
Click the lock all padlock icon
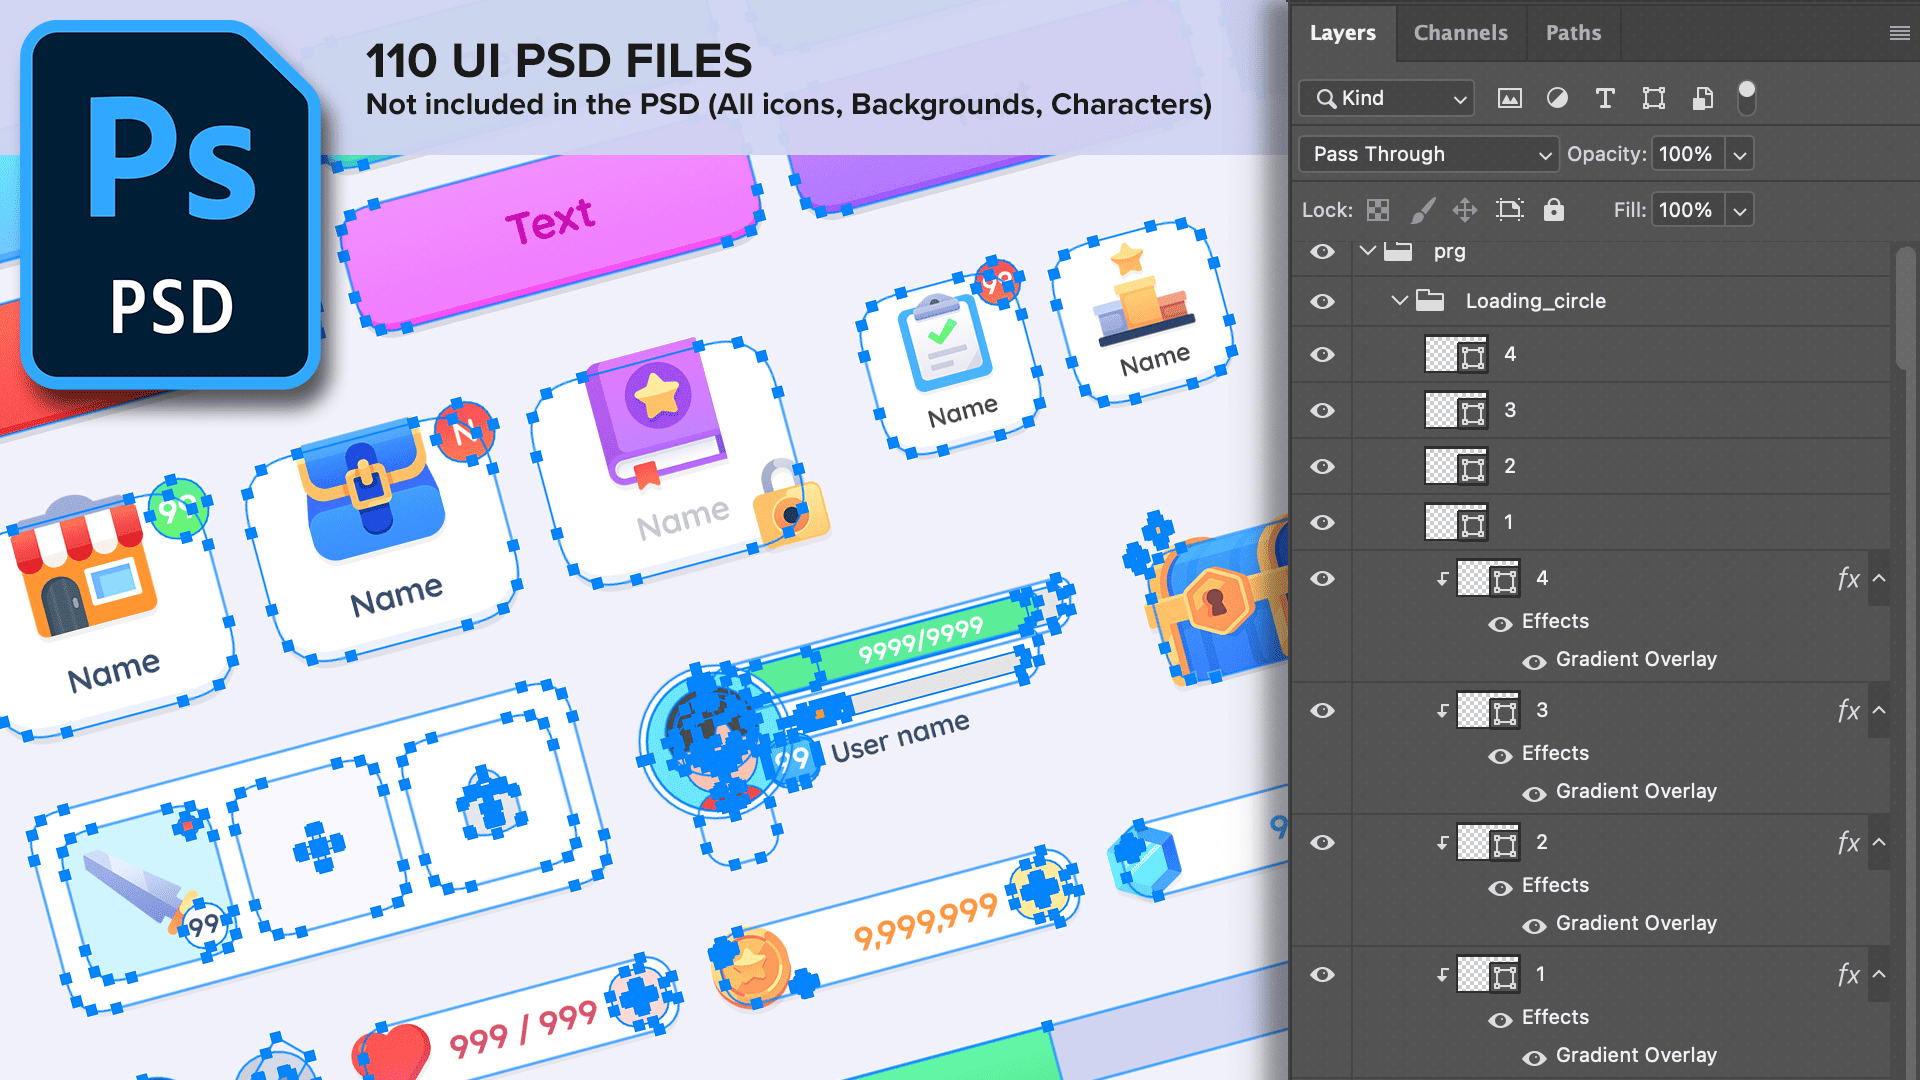click(x=1553, y=210)
